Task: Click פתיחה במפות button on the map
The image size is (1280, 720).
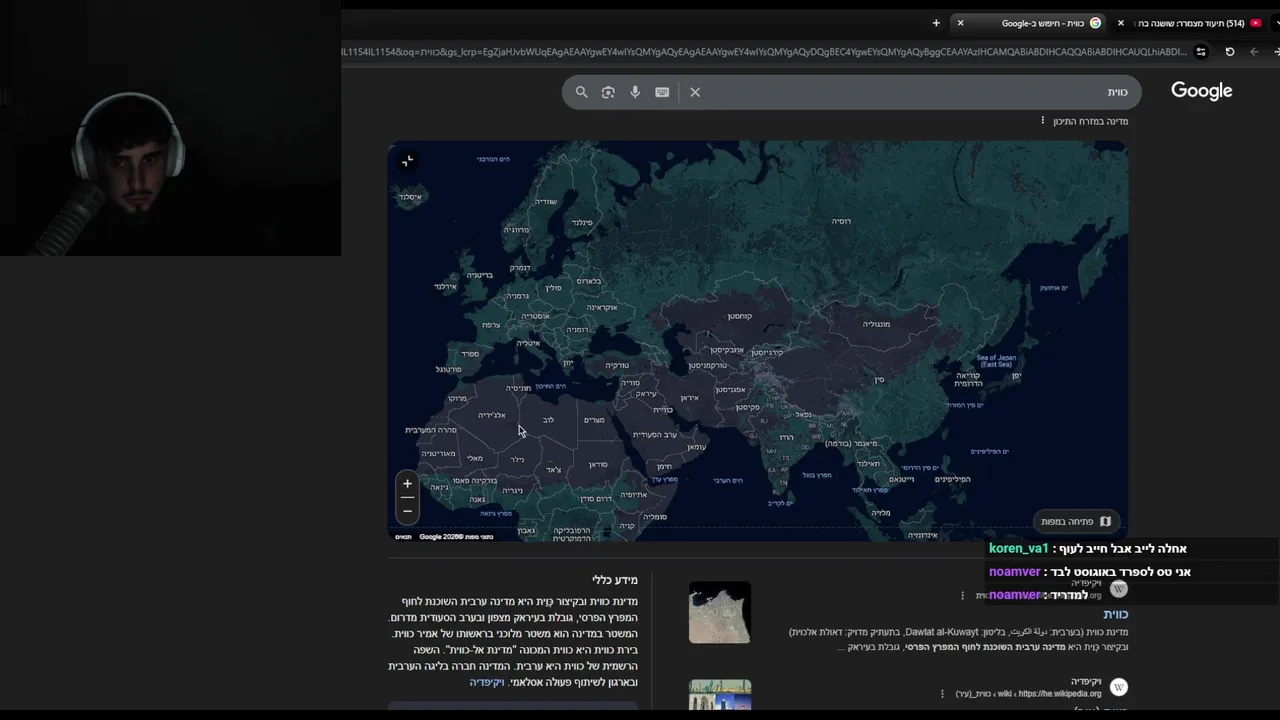Action: tap(1076, 521)
